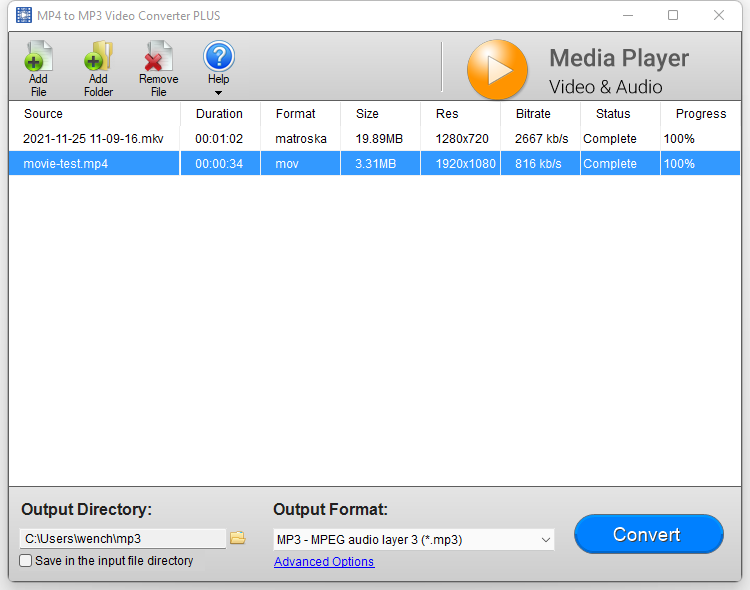Minimize the converter window
This screenshot has width=750, height=590.
[x=628, y=15]
